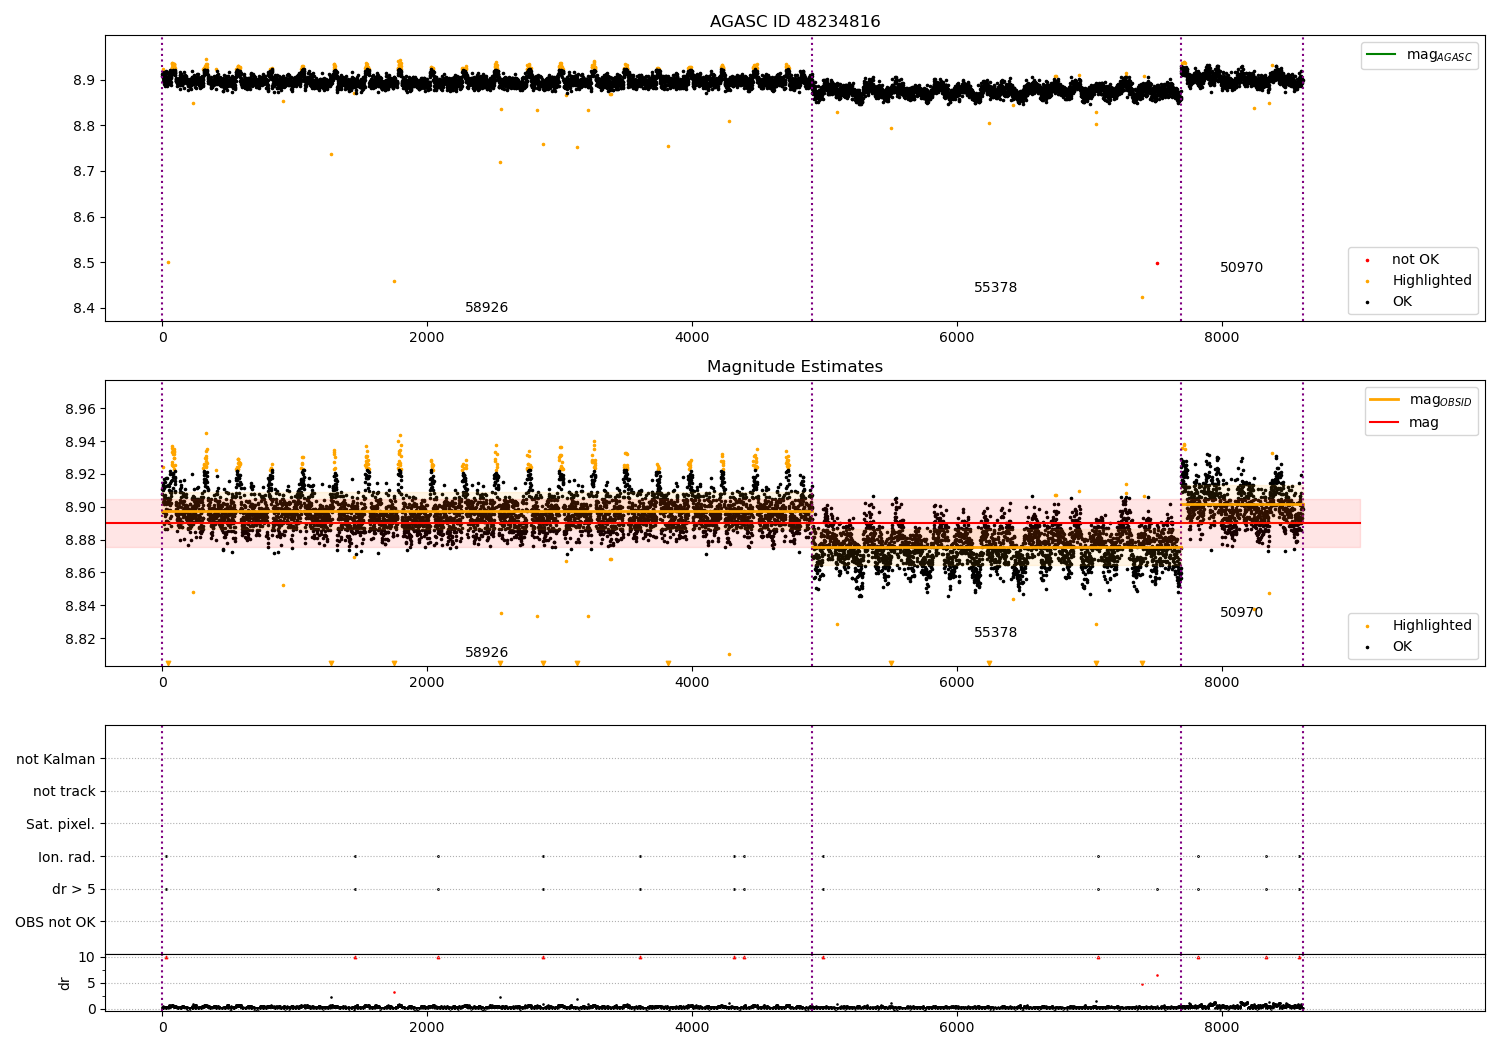Select the orange mag OBSID legend line
The width and height of the screenshot is (1500, 1050).
tap(1385, 399)
